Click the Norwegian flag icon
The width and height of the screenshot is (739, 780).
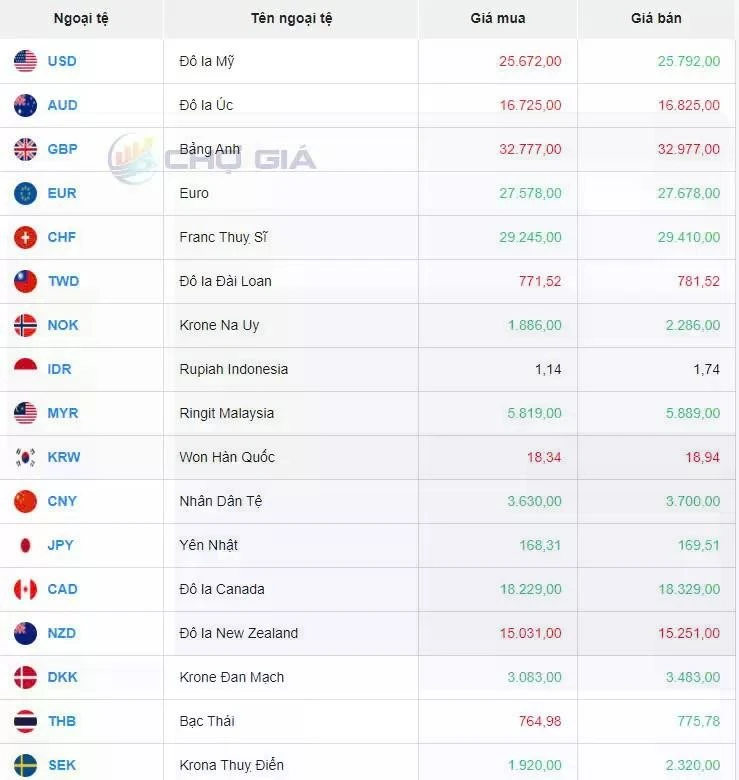coord(25,325)
